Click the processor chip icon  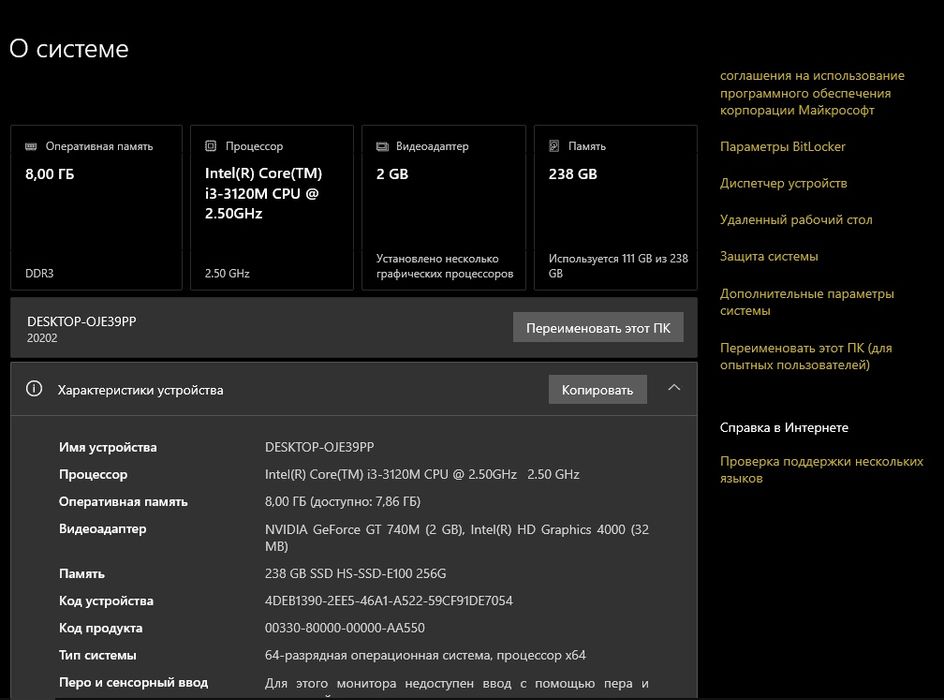210,146
